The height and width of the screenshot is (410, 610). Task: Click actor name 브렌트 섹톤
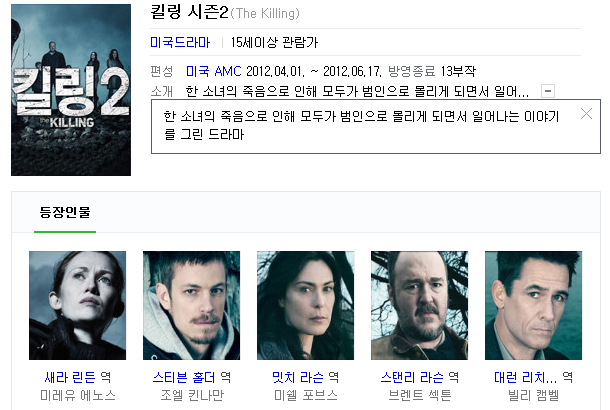[x=420, y=396]
